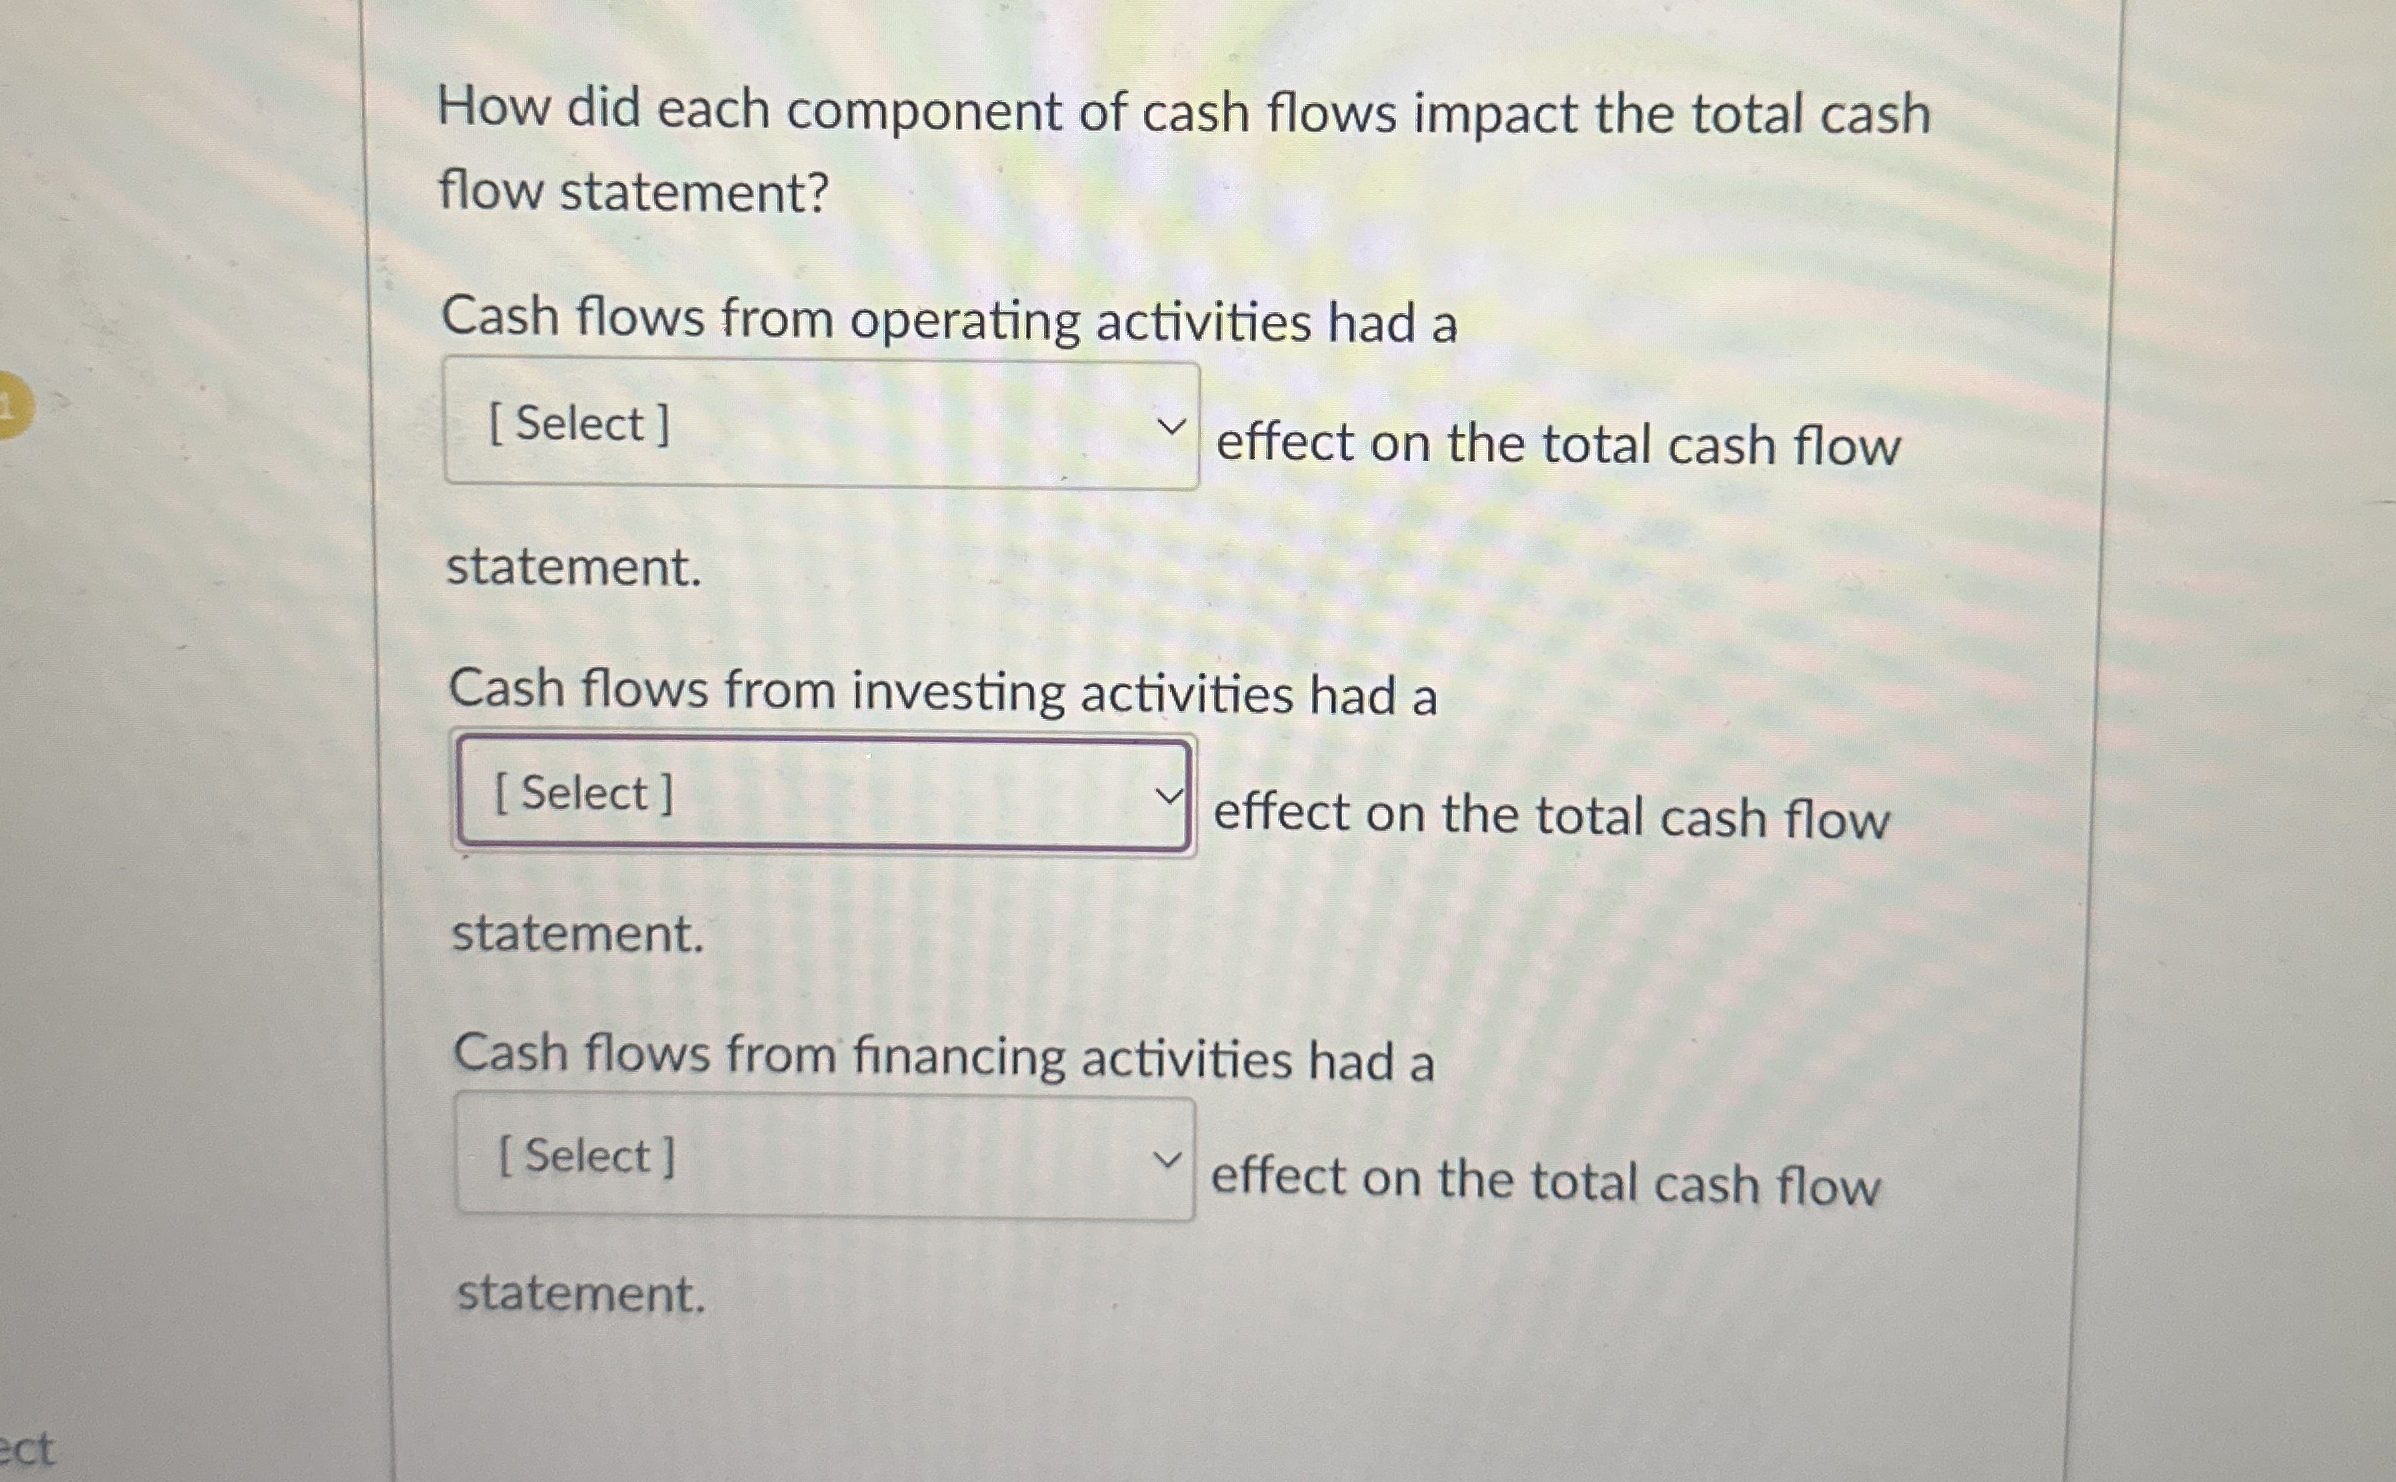Click the 'Cash flows from operating activities' prompt text

[950, 318]
